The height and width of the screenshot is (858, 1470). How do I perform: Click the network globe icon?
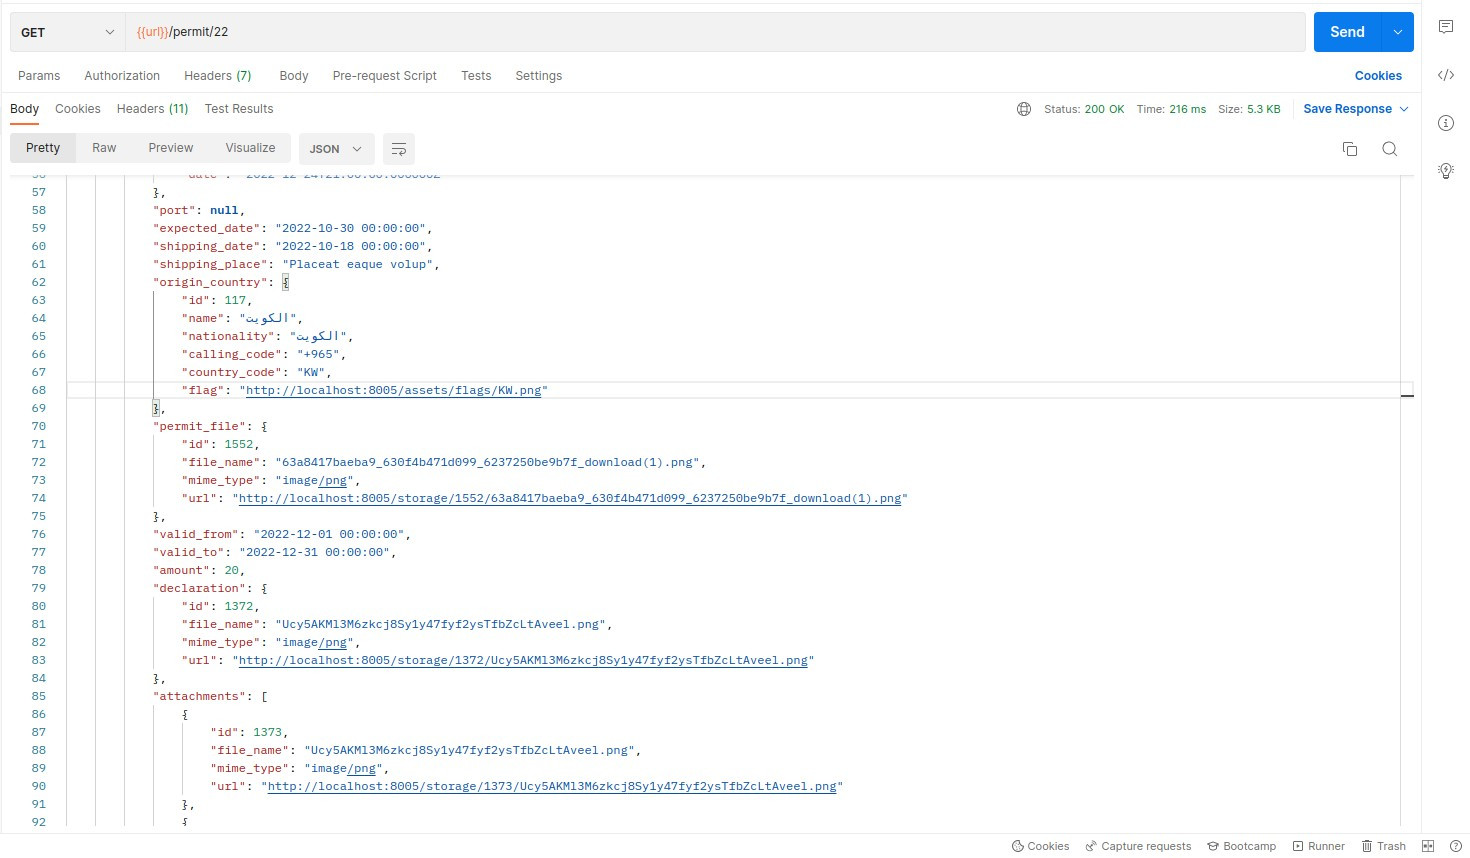[x=1024, y=109]
